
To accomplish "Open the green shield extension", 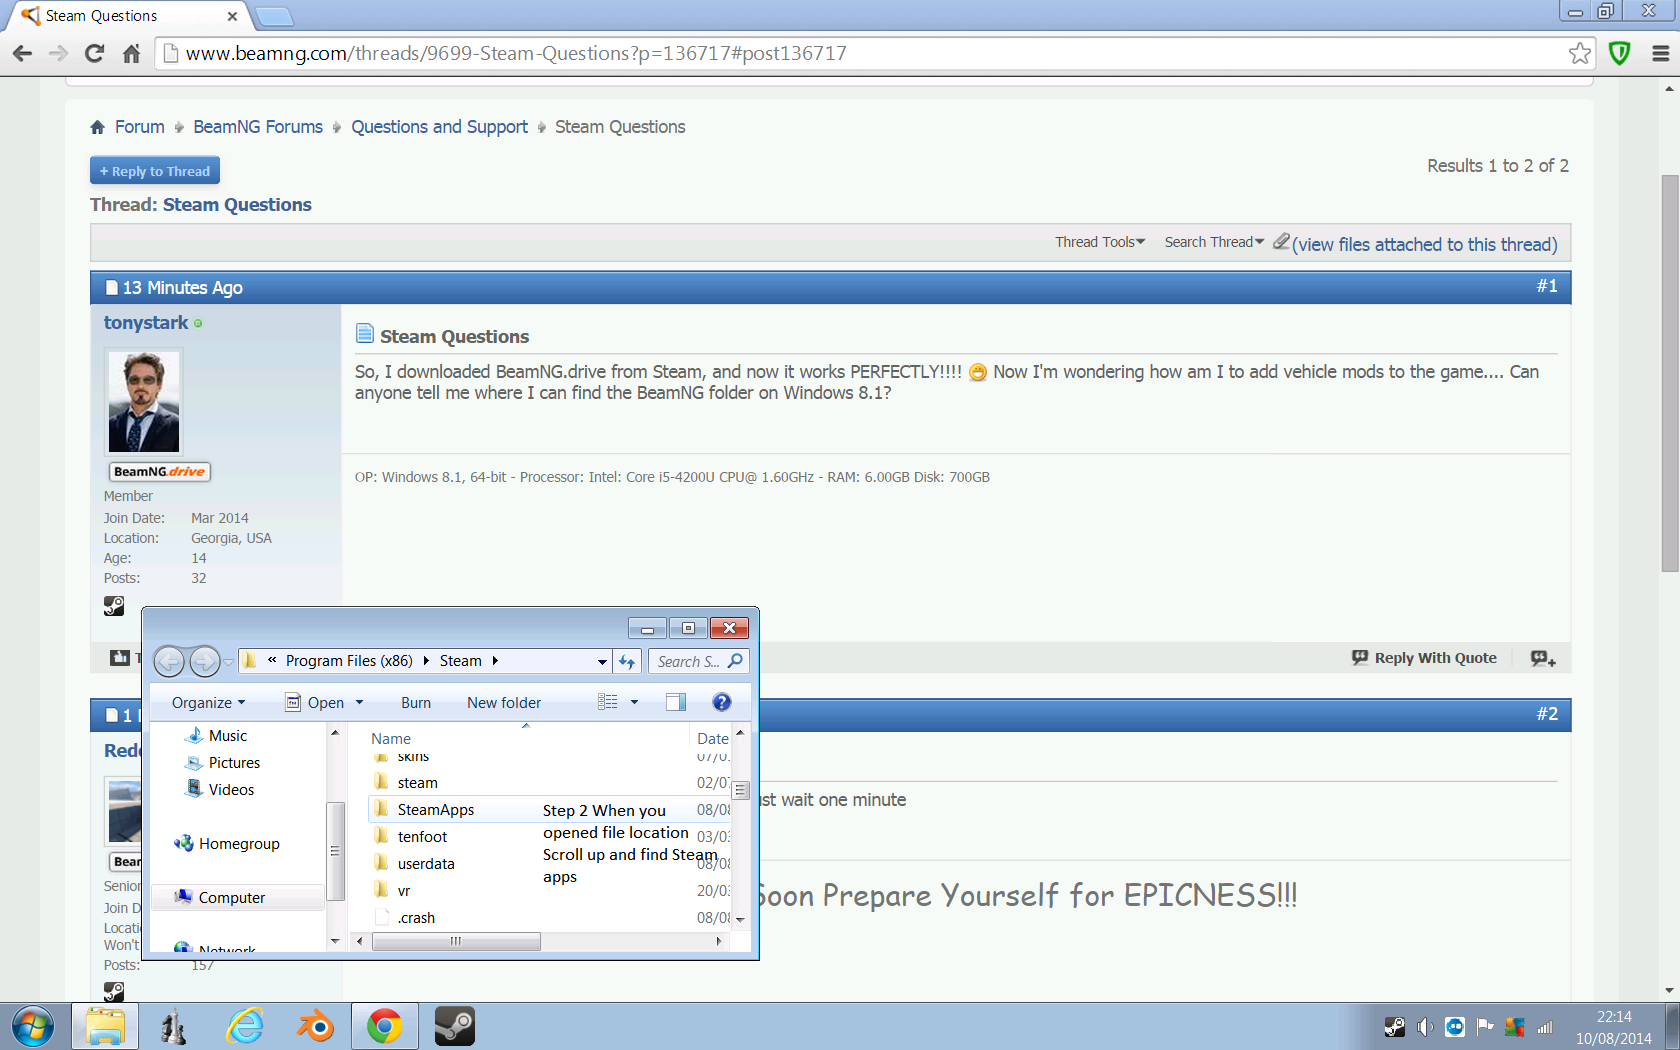I will (1620, 54).
